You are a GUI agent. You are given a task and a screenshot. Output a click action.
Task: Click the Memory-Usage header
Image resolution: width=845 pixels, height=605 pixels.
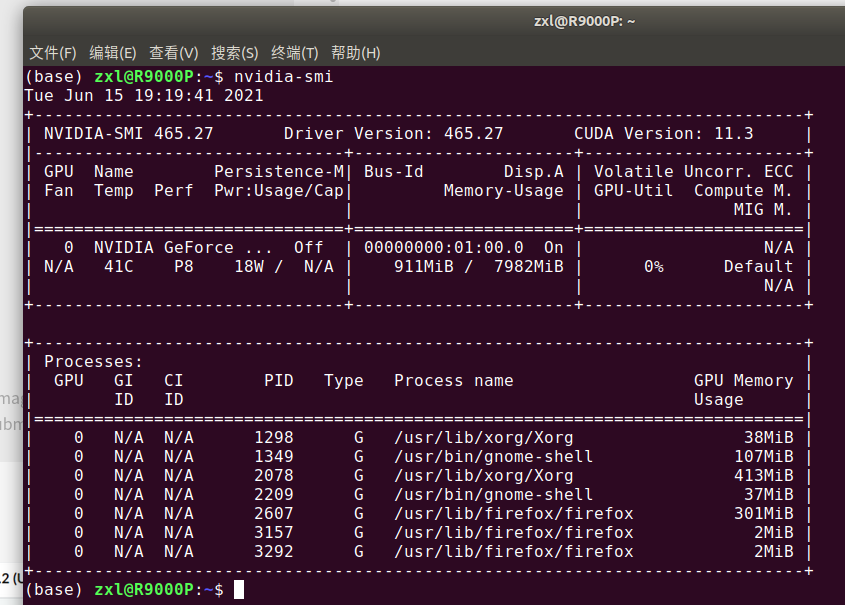[x=503, y=190]
